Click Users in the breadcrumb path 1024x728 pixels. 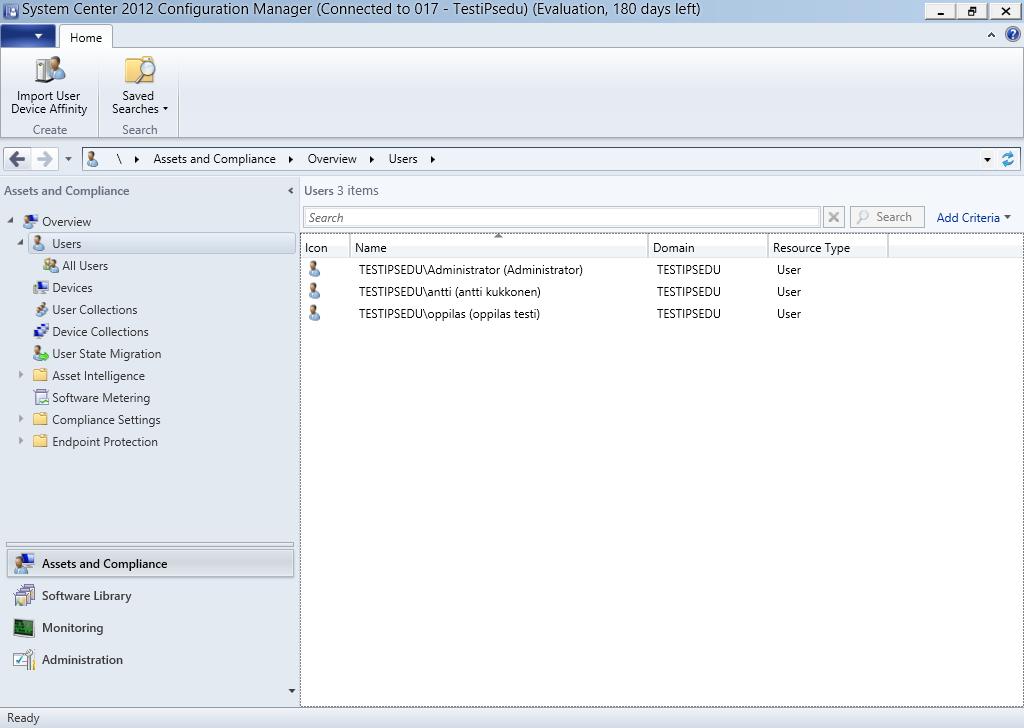(403, 159)
